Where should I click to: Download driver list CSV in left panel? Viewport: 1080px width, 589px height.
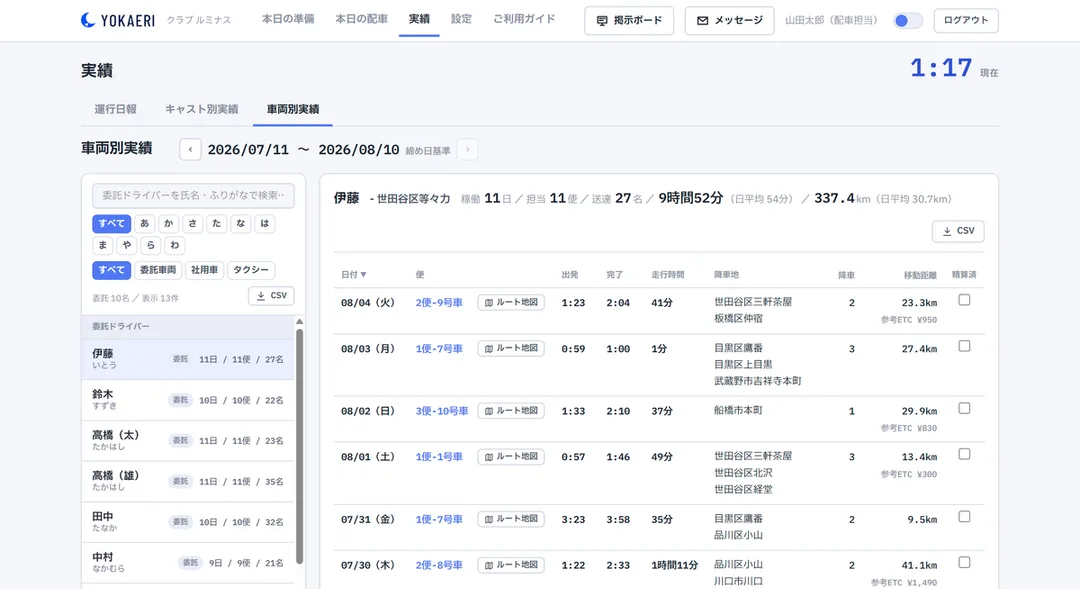tap(271, 296)
